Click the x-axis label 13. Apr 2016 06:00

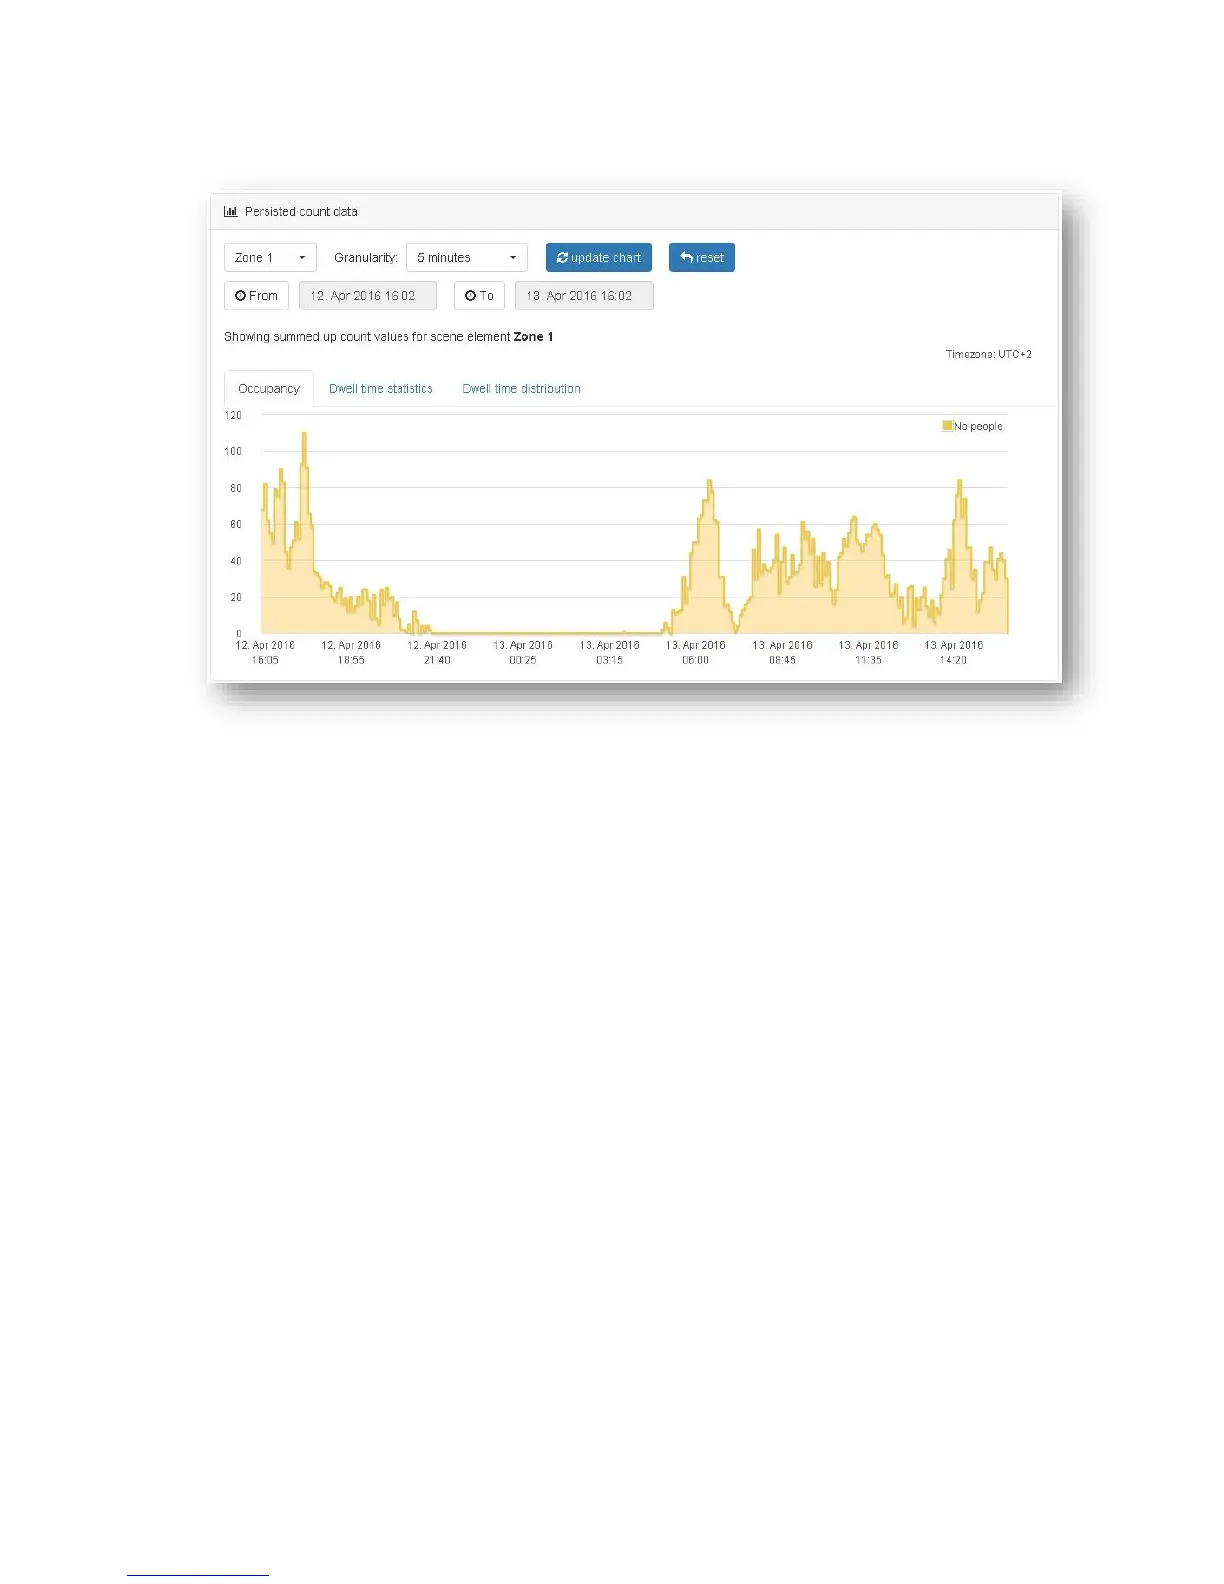696,653
